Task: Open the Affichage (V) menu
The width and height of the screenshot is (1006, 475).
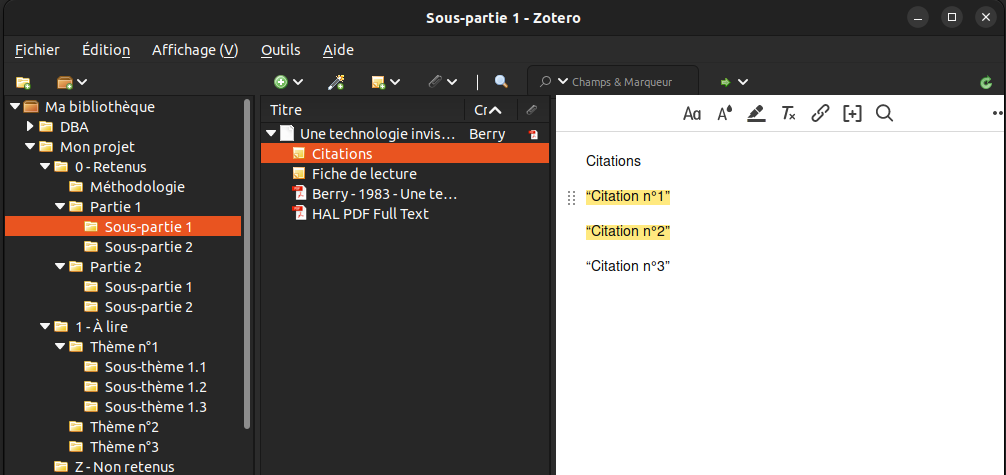Action: click(195, 50)
